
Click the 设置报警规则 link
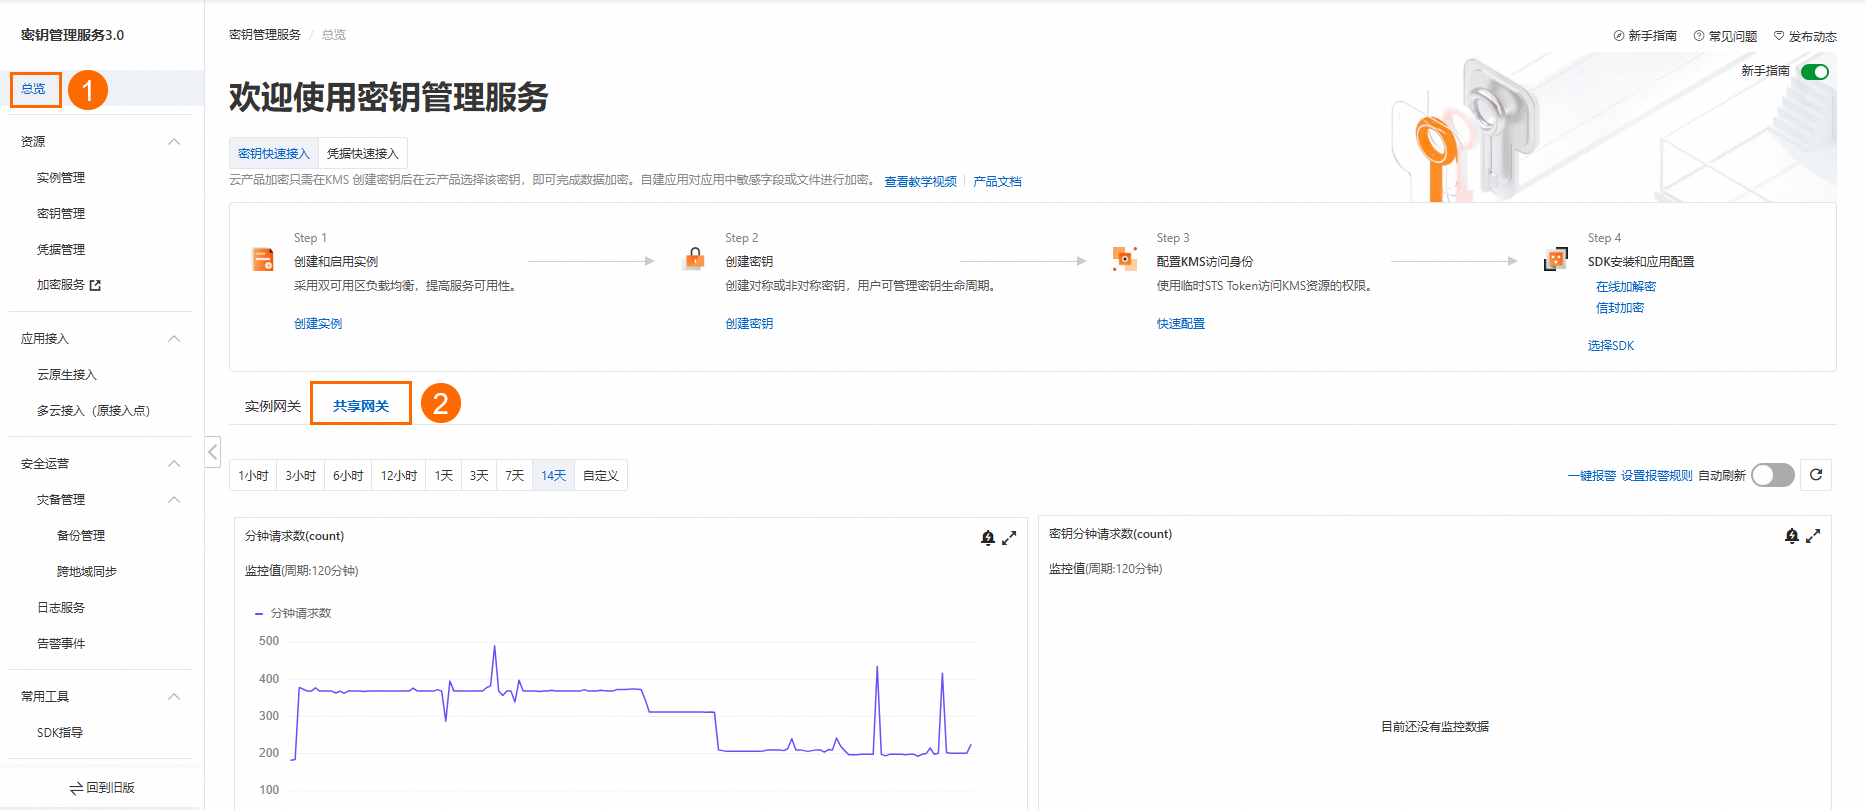(1656, 476)
